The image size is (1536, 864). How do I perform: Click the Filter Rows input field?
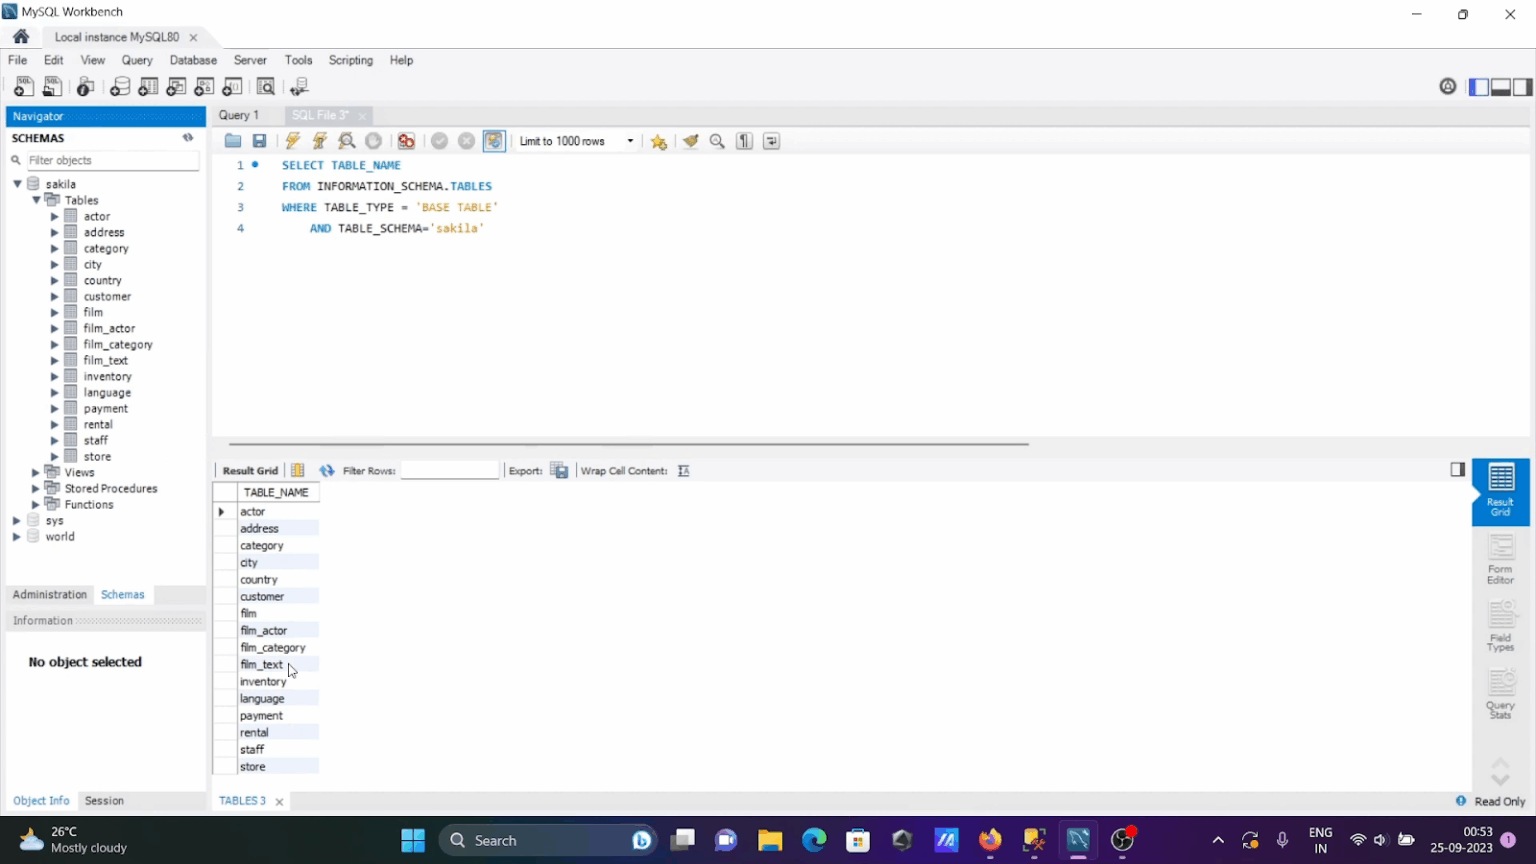pos(449,470)
